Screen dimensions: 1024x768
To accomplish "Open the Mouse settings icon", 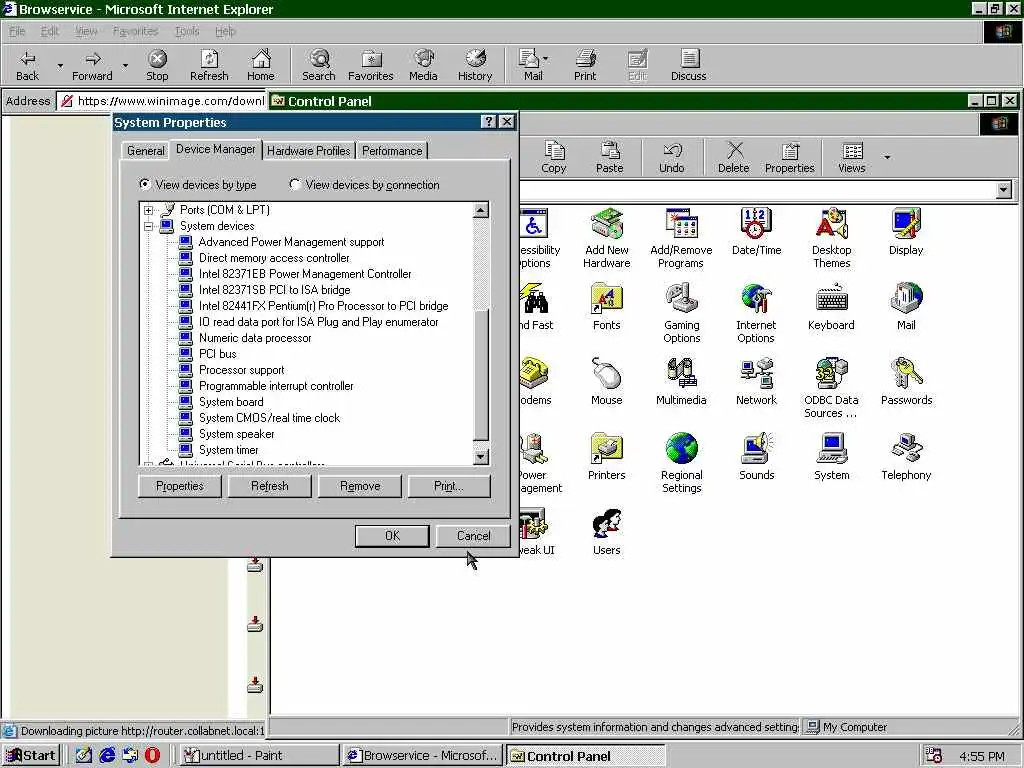I will tap(607, 382).
